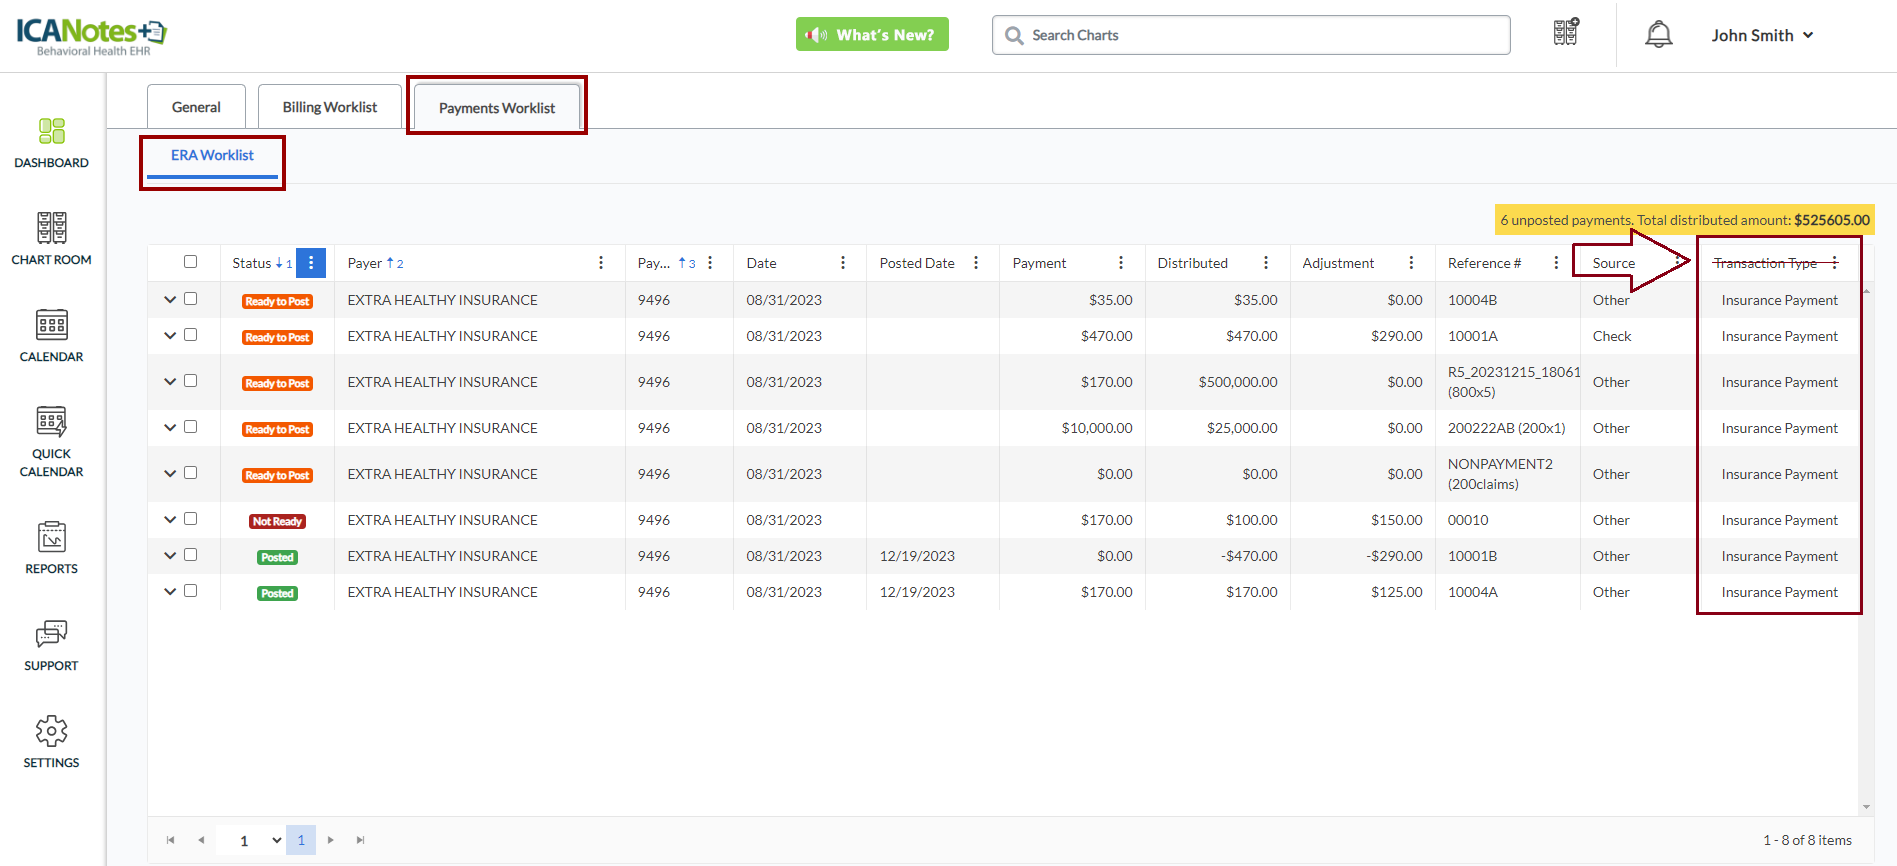Image resolution: width=1897 pixels, height=866 pixels.
Task: Click the notifications bell icon
Action: tap(1658, 35)
